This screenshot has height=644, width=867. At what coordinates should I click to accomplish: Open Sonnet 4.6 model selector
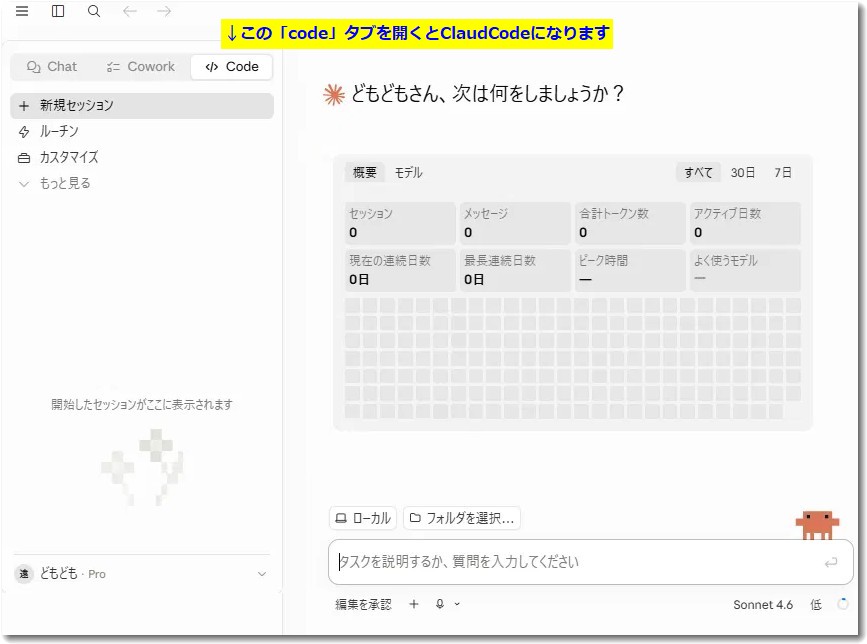coord(762,605)
